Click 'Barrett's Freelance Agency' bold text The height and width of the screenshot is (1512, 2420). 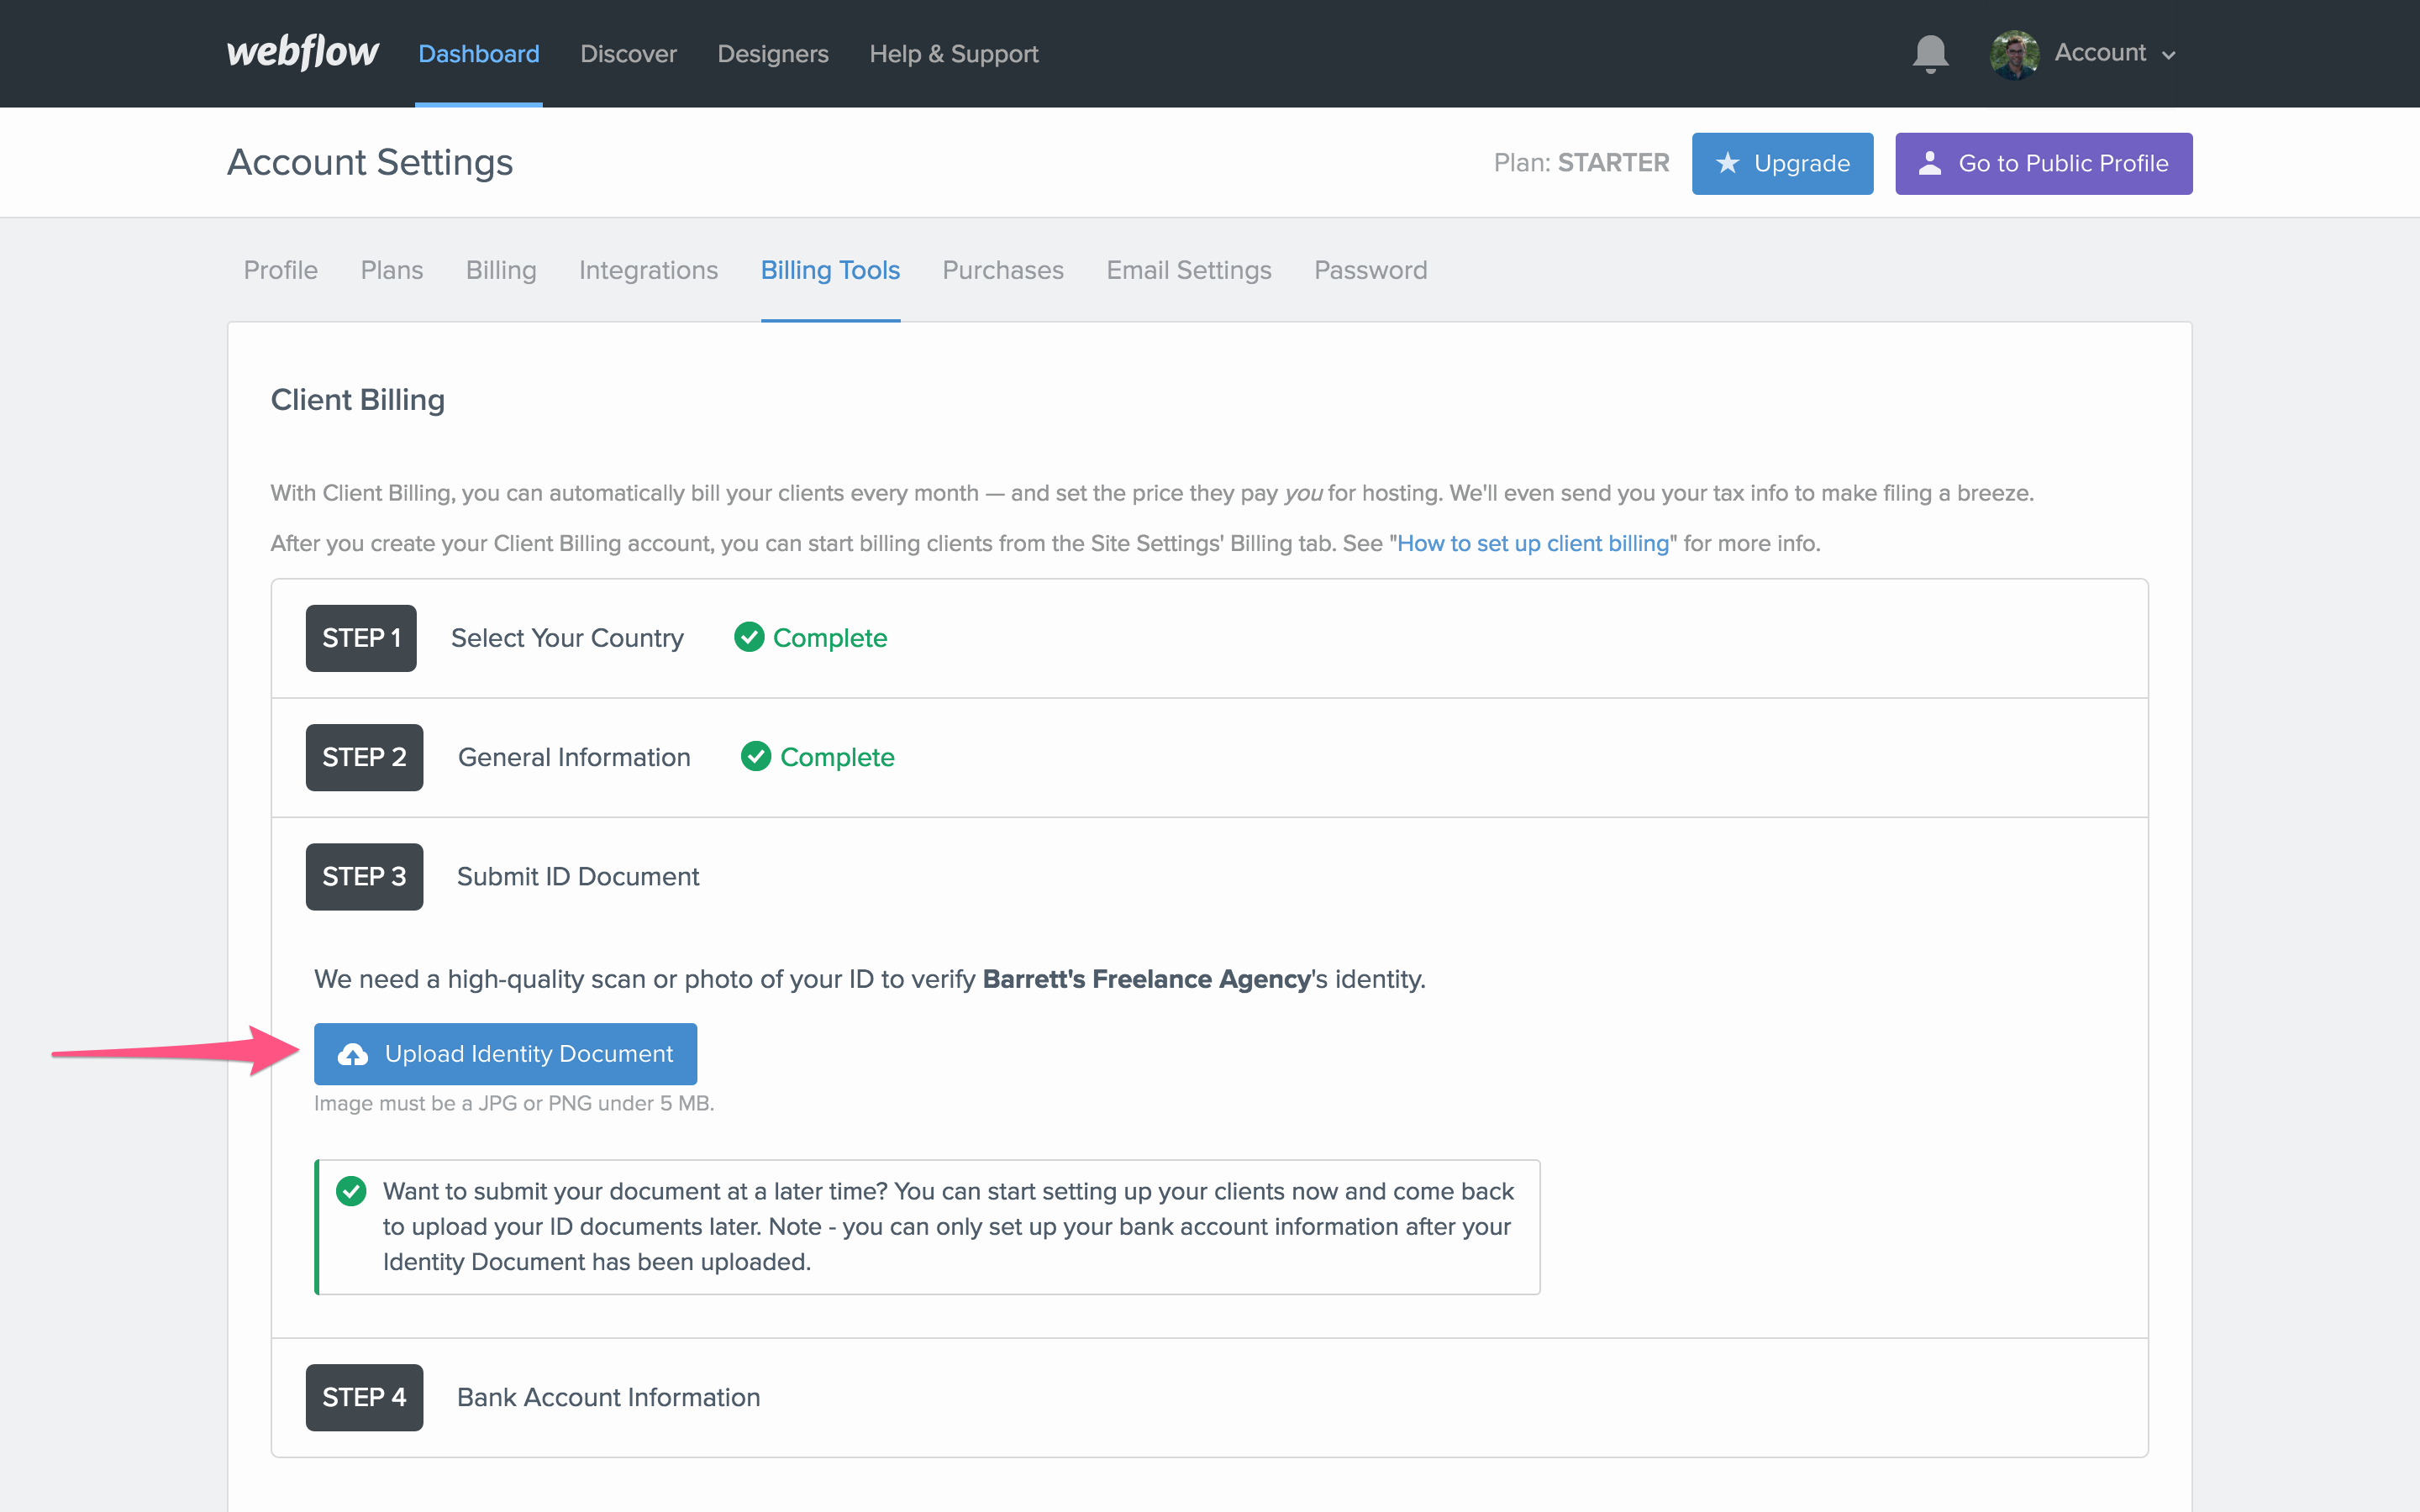(1147, 979)
